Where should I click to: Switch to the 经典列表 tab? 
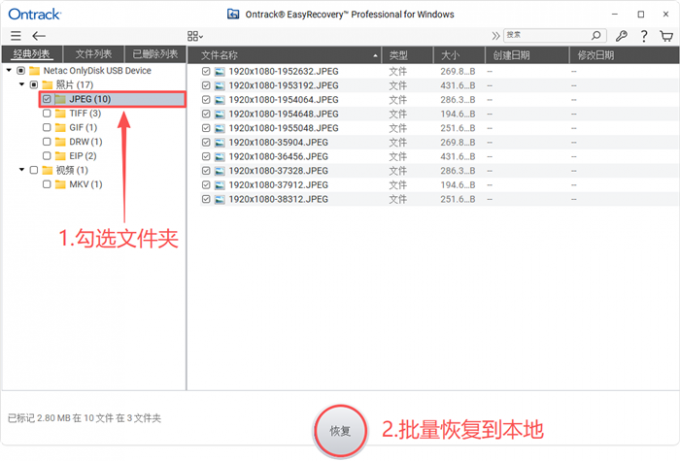(32, 54)
